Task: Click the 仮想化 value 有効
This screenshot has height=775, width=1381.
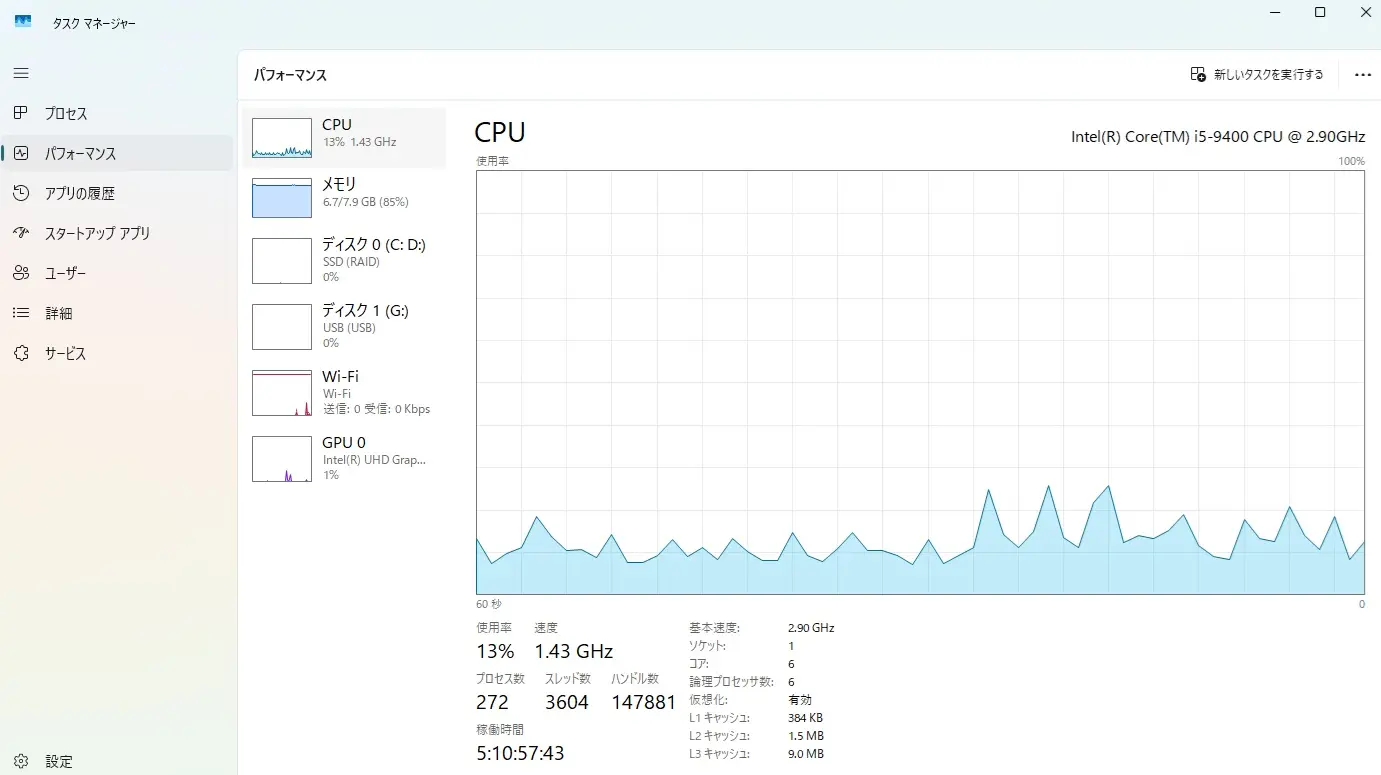Action: [x=800, y=700]
